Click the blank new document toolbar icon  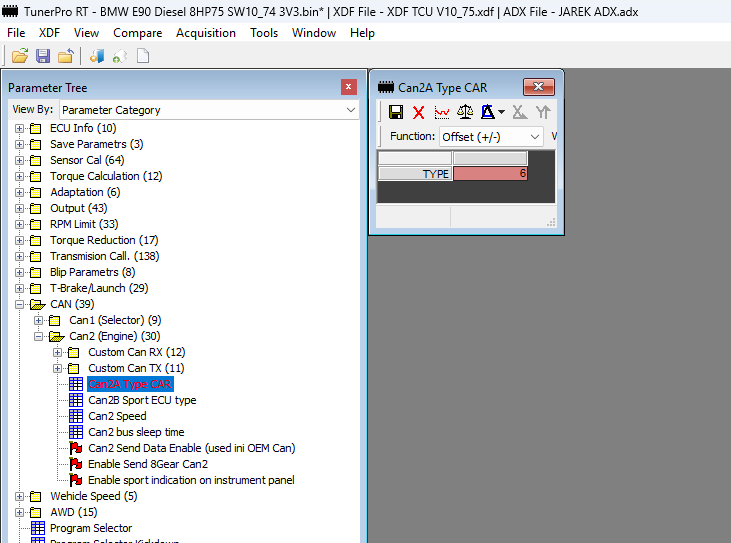(143, 56)
